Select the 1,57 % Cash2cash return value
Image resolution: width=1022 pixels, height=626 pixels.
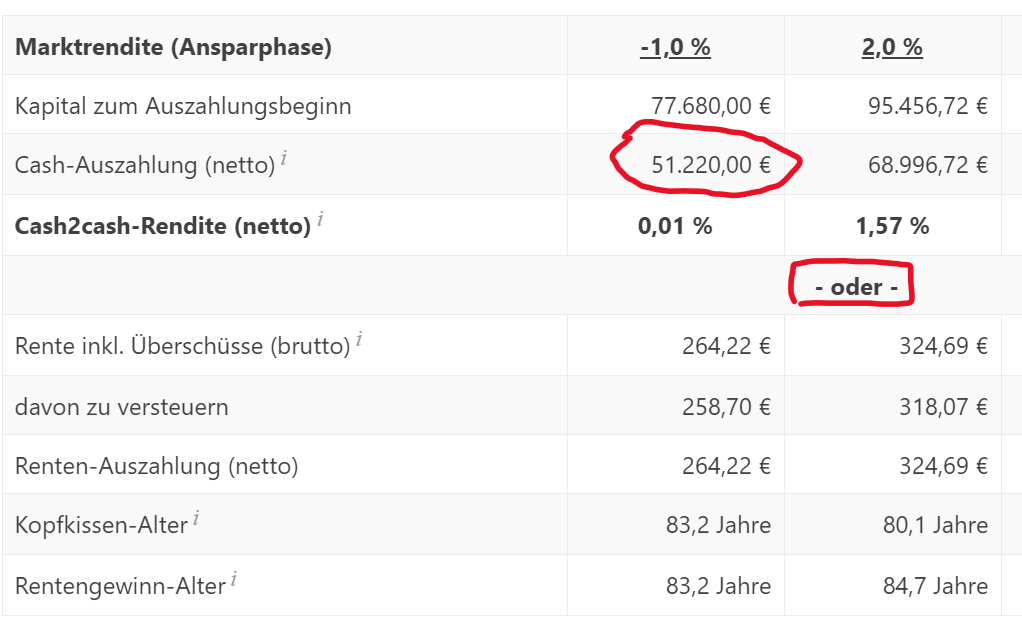click(892, 226)
